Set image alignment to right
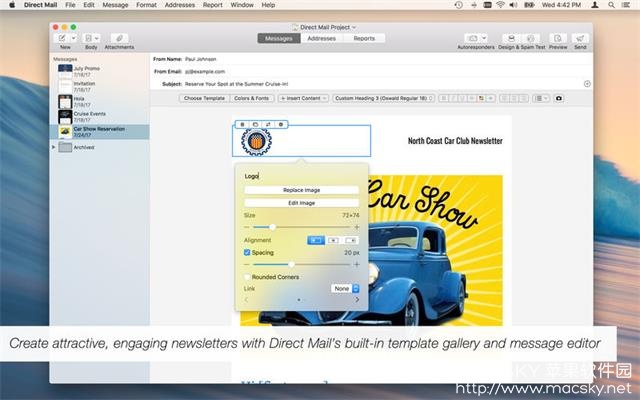Screen dimensions: 640x400 pos(351,240)
